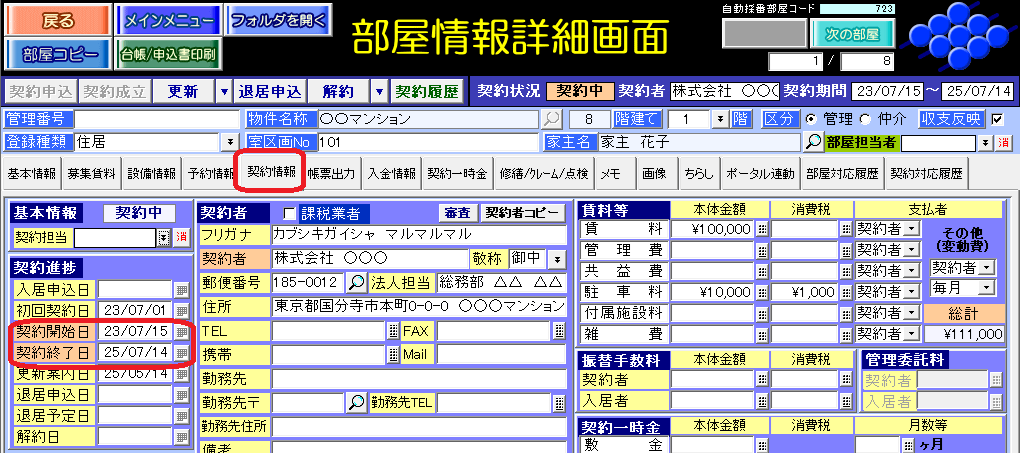Screen dimensions: 1020x453
Task: Open the calendar picker for 契約開始日
Action: tap(181, 332)
